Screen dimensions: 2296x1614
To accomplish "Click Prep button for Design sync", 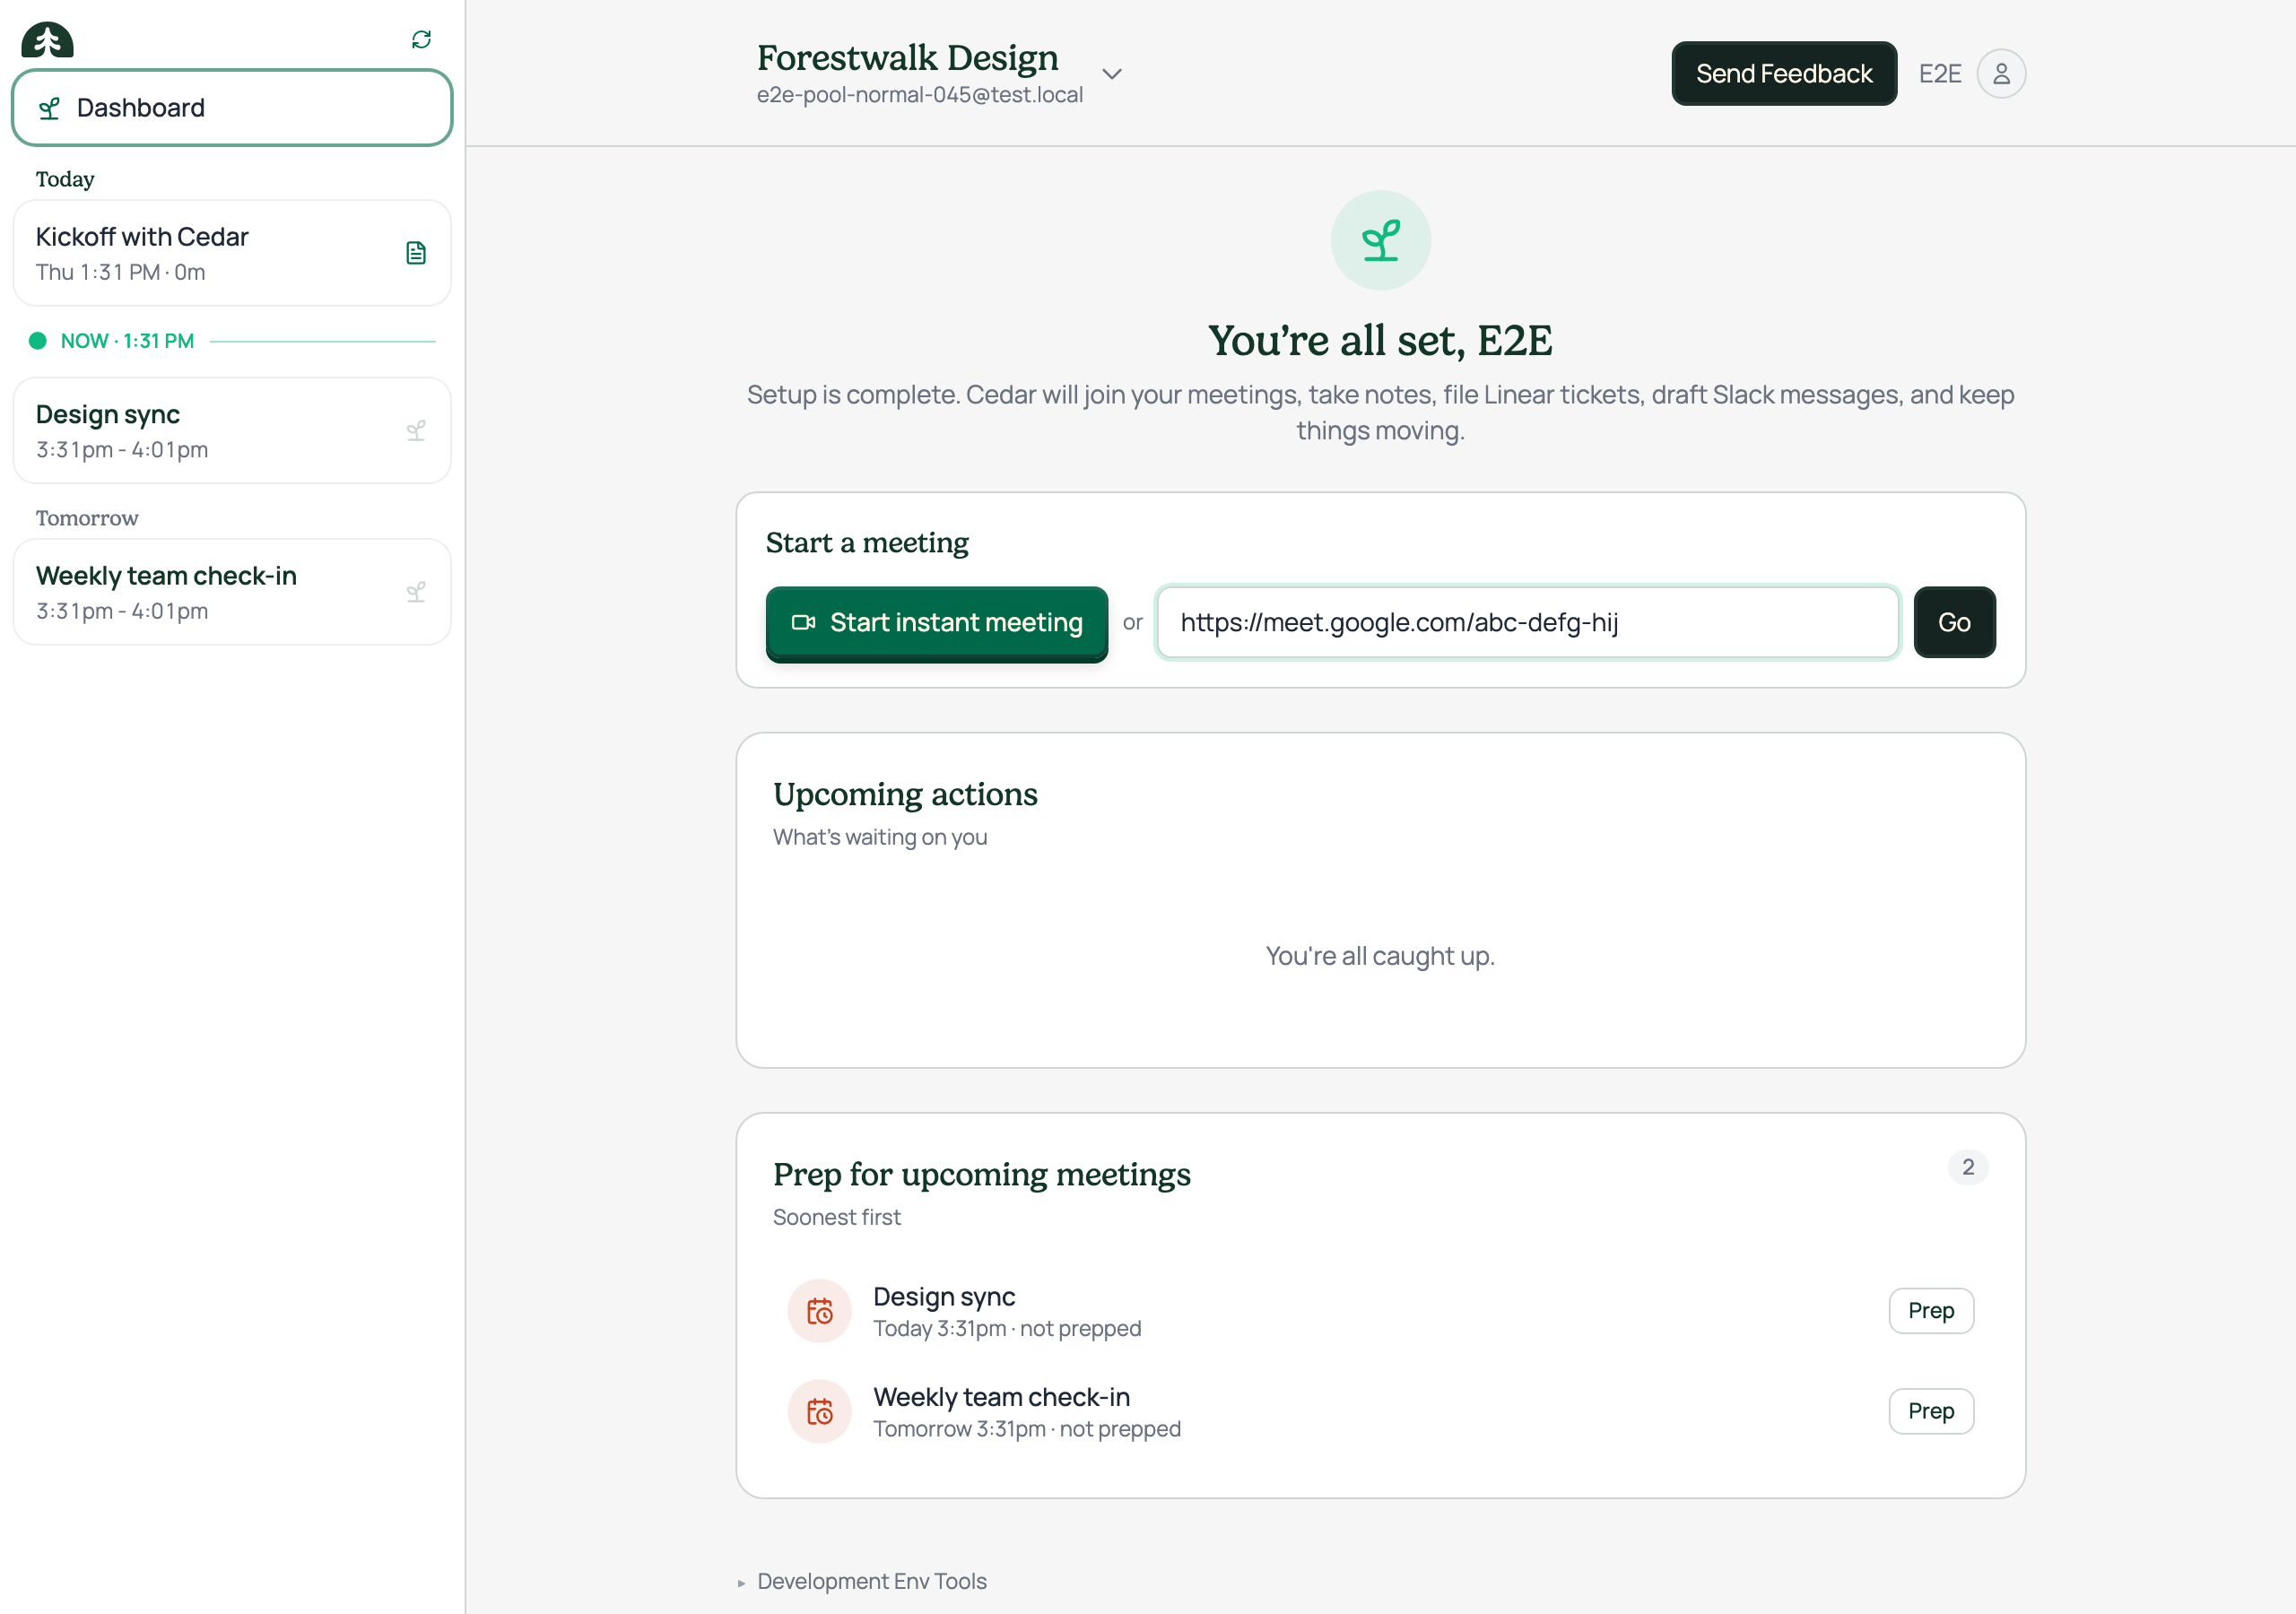I will (1930, 1311).
